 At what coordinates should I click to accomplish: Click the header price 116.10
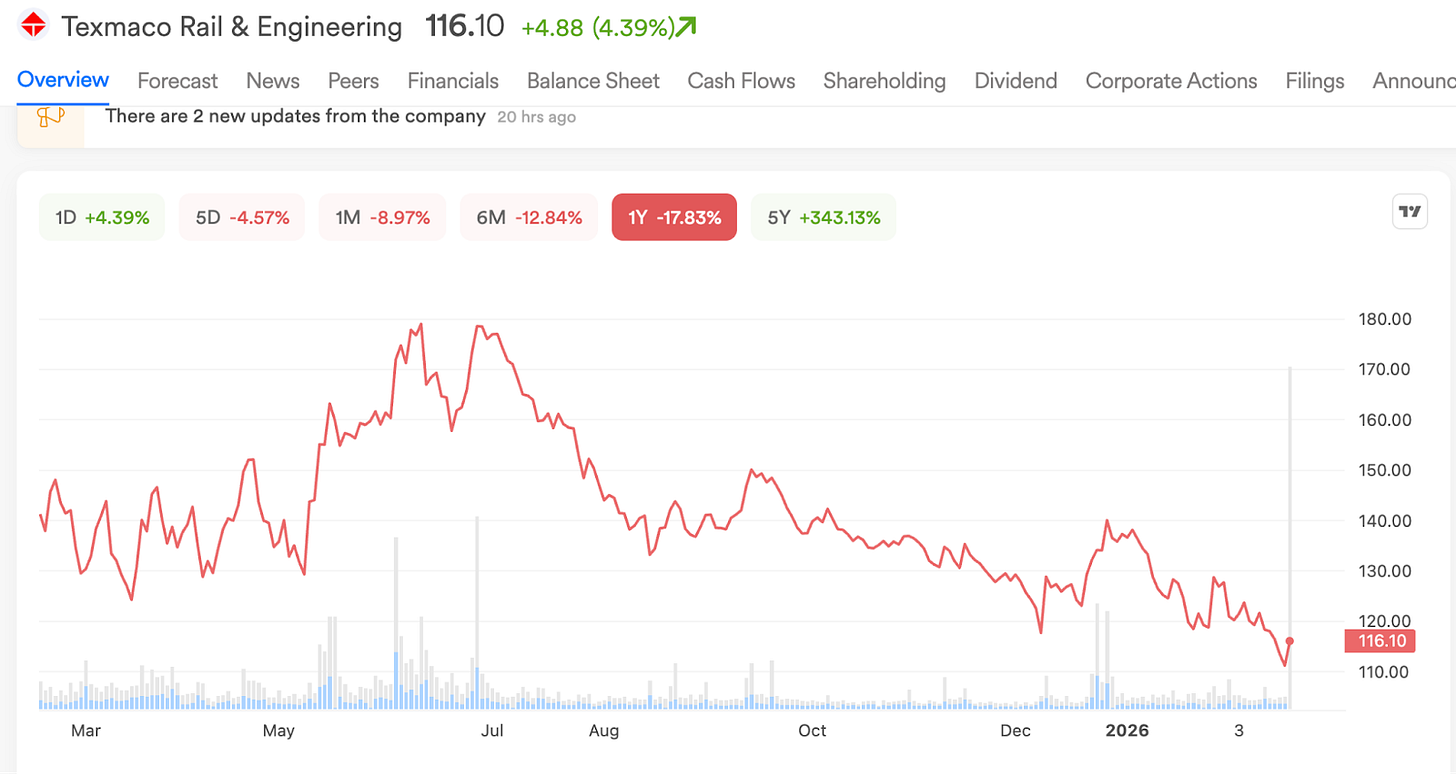tap(465, 27)
